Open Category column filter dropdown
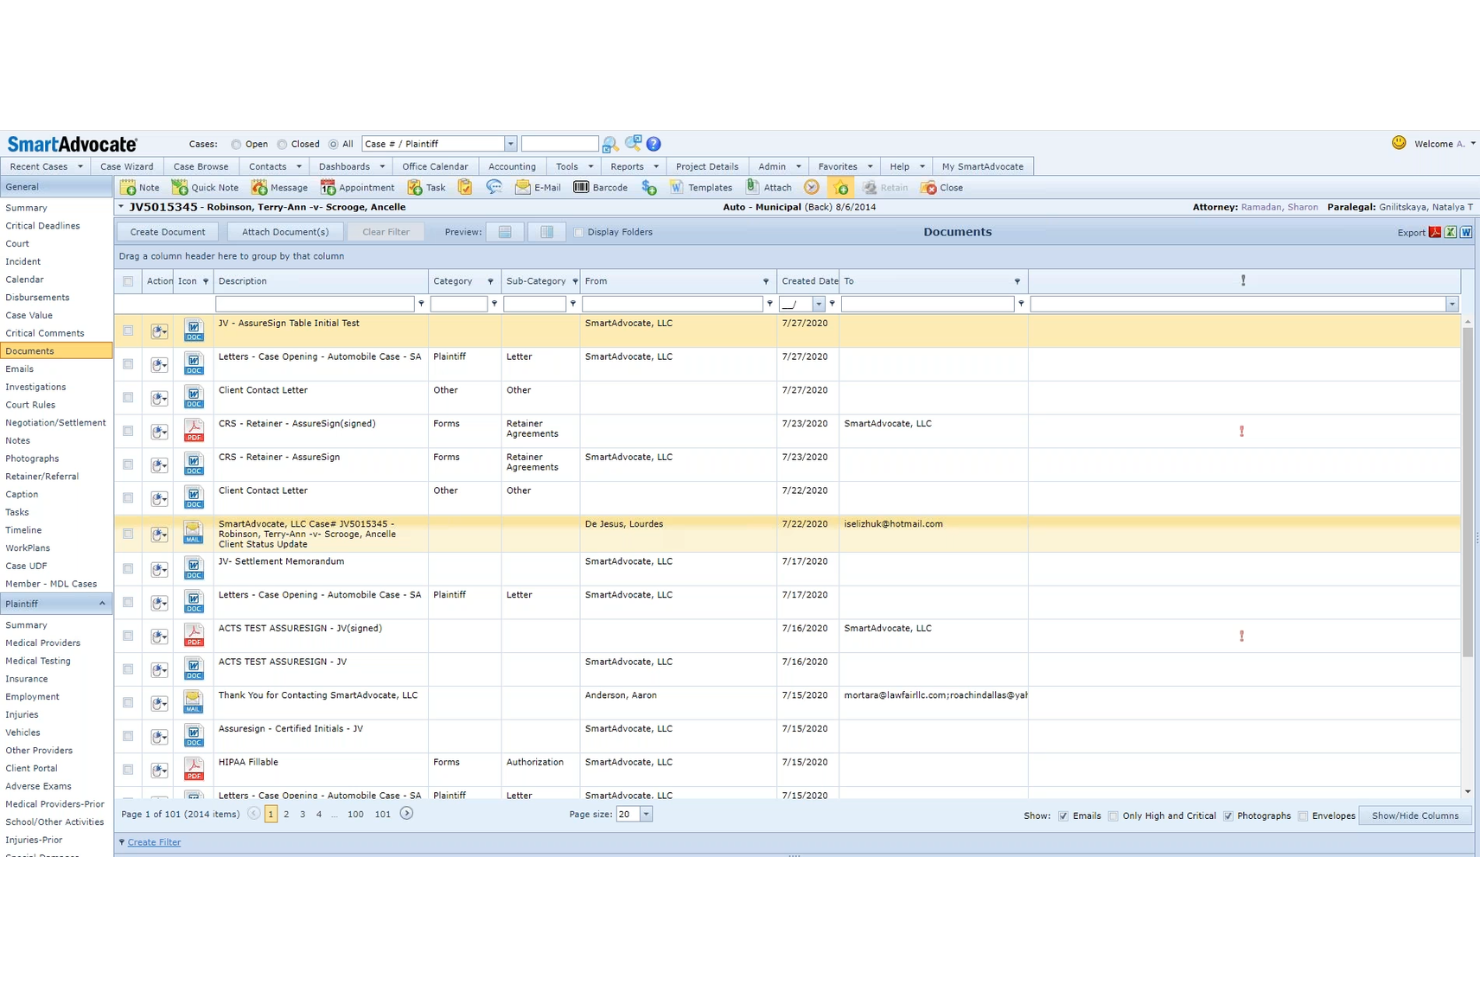The width and height of the screenshot is (1480, 987). coord(494,304)
